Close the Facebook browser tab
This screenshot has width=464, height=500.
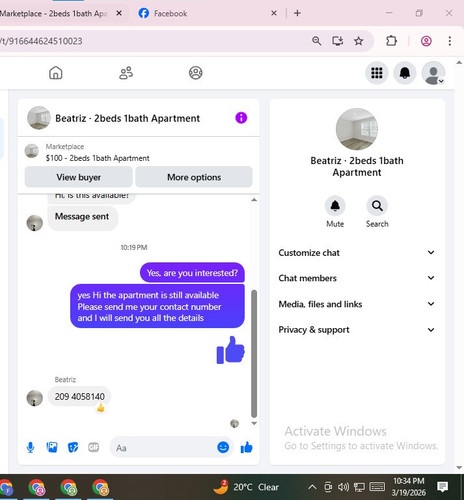(x=274, y=13)
